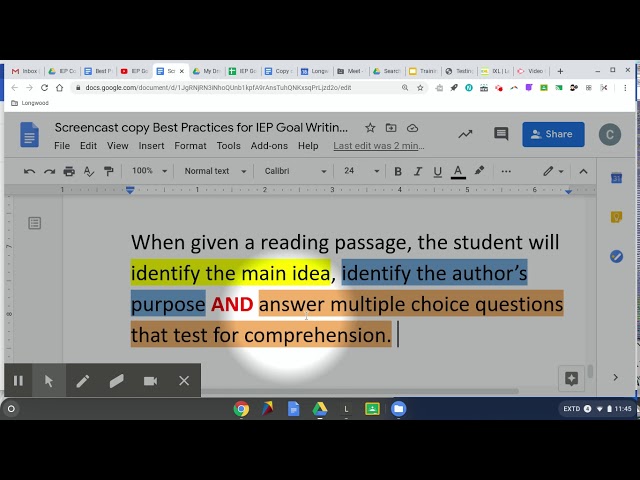This screenshot has height=480, width=640.
Task: Toggle underline formatting
Action: click(438, 171)
